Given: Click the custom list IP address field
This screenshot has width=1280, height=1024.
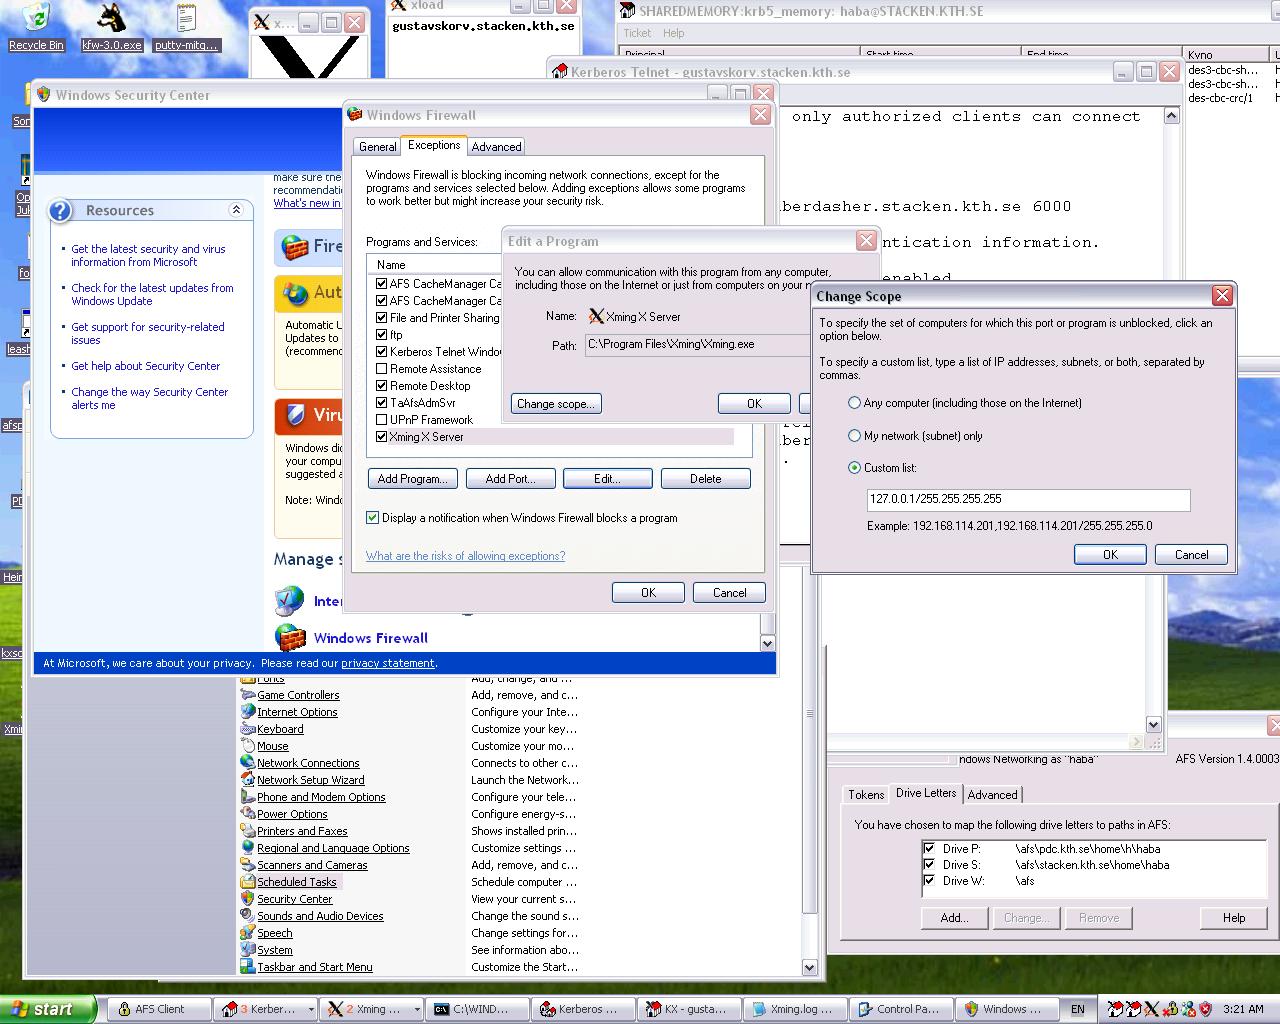Looking at the screenshot, I should [1028, 499].
